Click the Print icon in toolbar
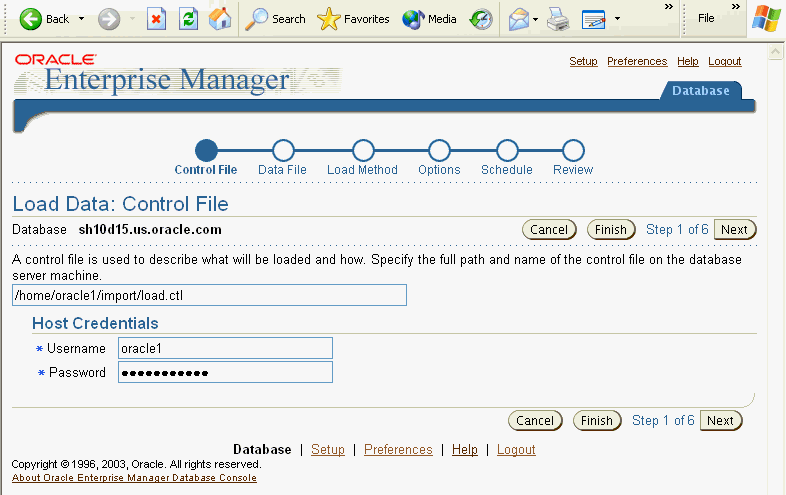 pos(558,19)
